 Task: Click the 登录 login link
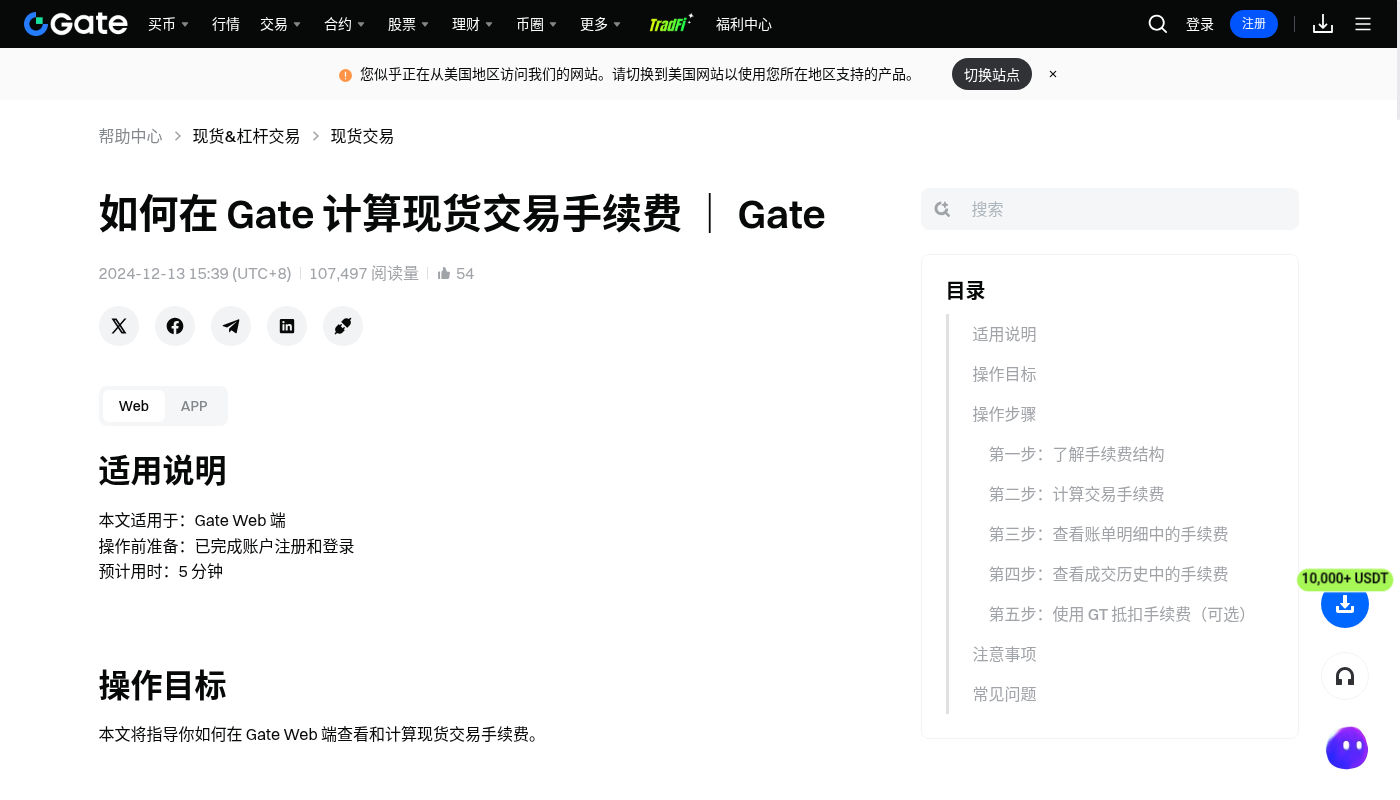[x=1200, y=24]
